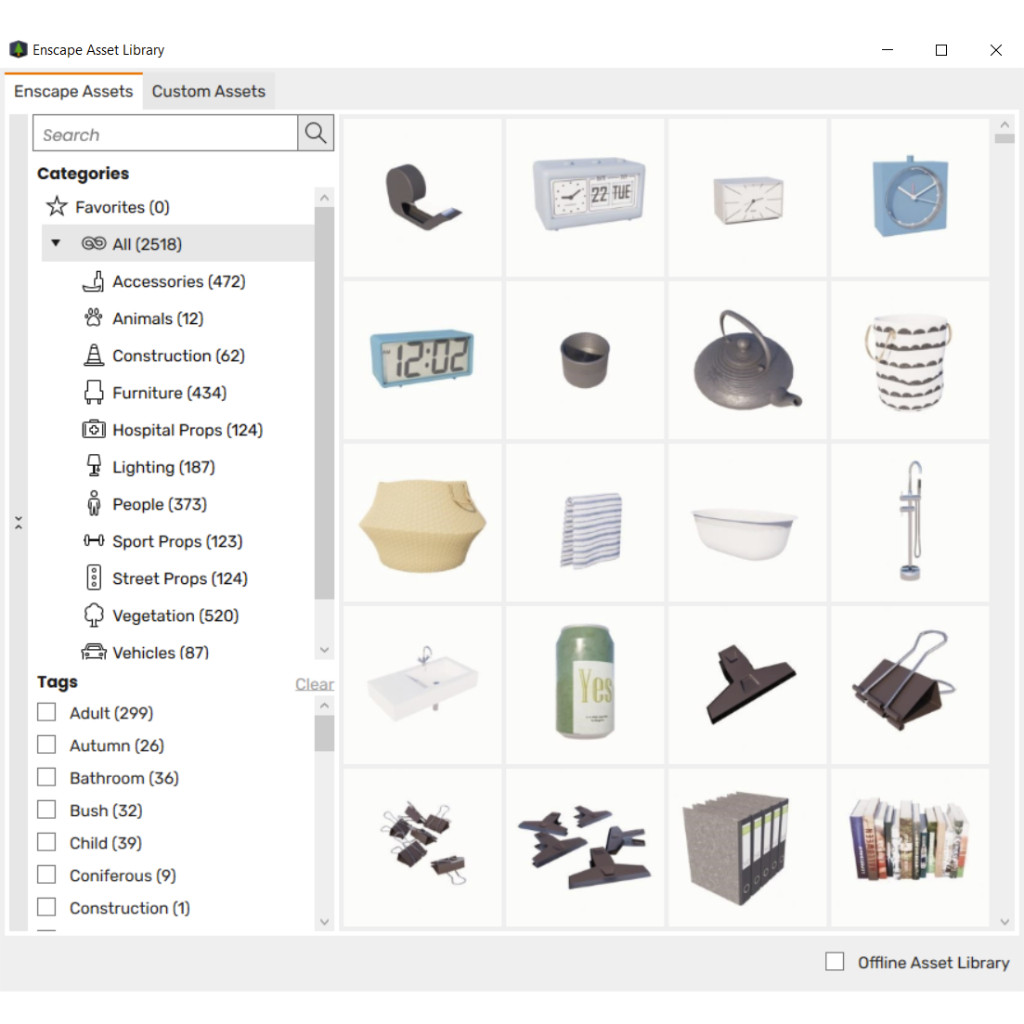Collapse the left sidebar panel chevron
Viewport: 1024px width, 1024px height.
coord(18,522)
